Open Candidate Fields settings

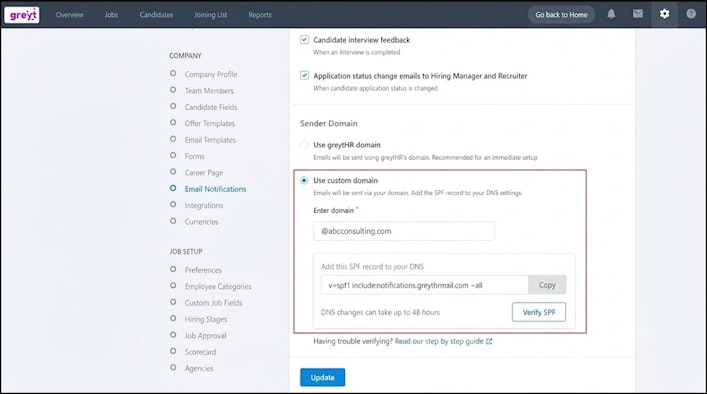[211, 107]
